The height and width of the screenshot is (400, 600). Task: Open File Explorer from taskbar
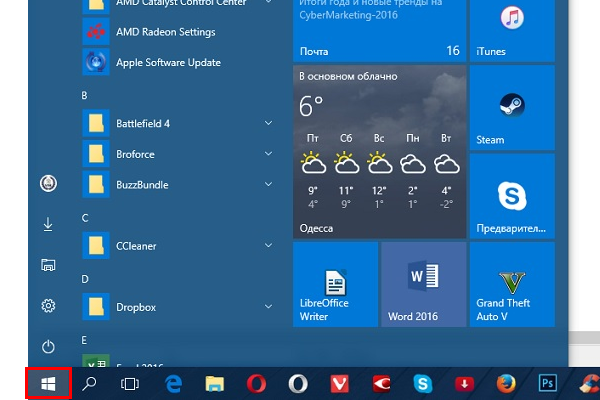pos(215,384)
